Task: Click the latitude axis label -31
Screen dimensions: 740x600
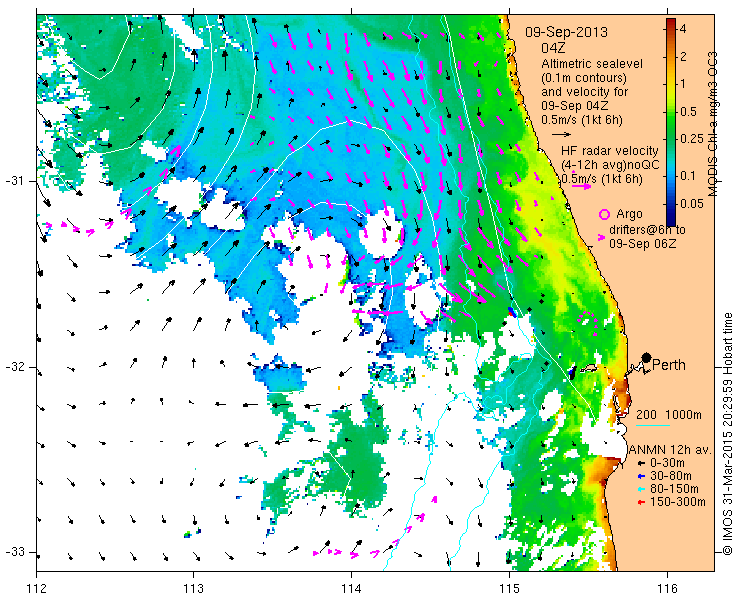Action: click(15, 181)
